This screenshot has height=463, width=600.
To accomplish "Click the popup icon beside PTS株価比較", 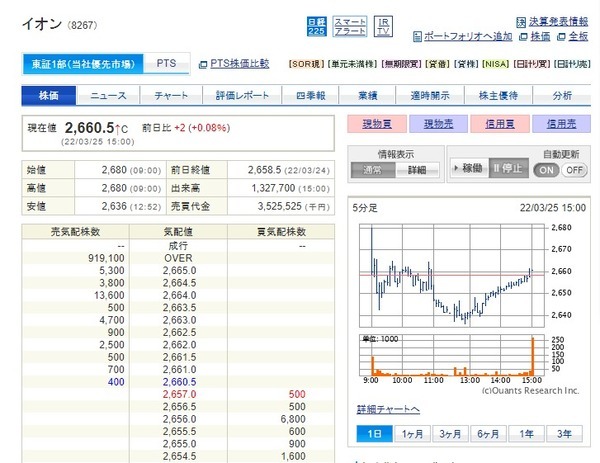I will (203, 65).
